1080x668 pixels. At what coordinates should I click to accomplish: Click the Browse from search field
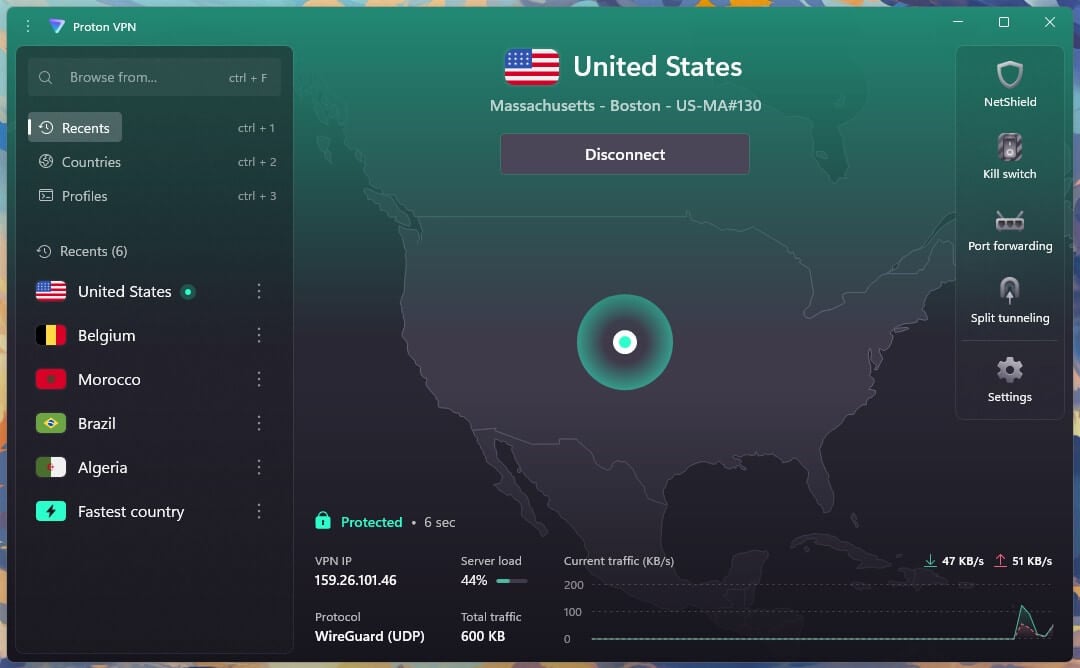(154, 77)
